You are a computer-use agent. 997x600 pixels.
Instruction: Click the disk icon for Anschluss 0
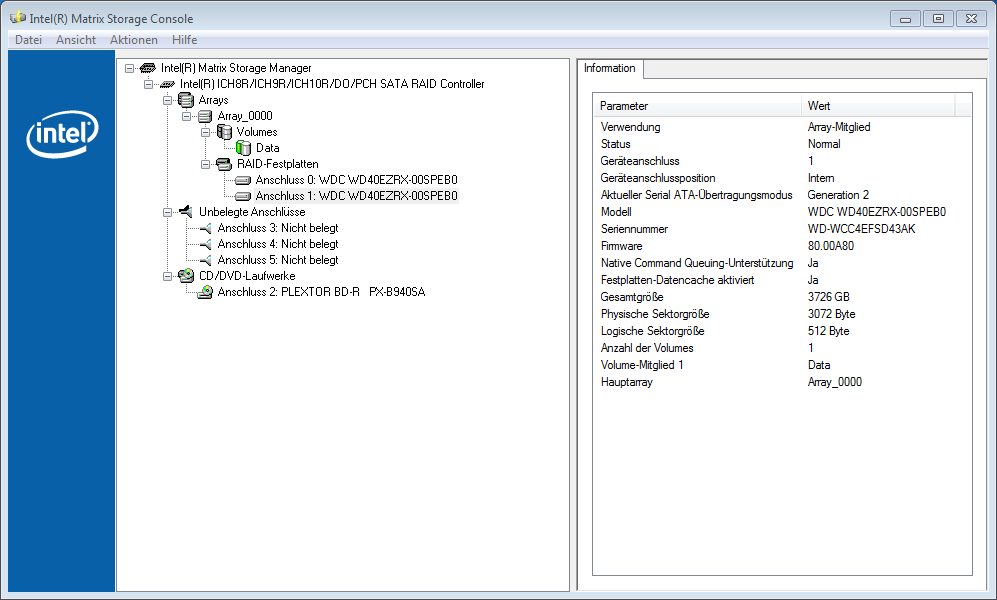click(x=243, y=181)
